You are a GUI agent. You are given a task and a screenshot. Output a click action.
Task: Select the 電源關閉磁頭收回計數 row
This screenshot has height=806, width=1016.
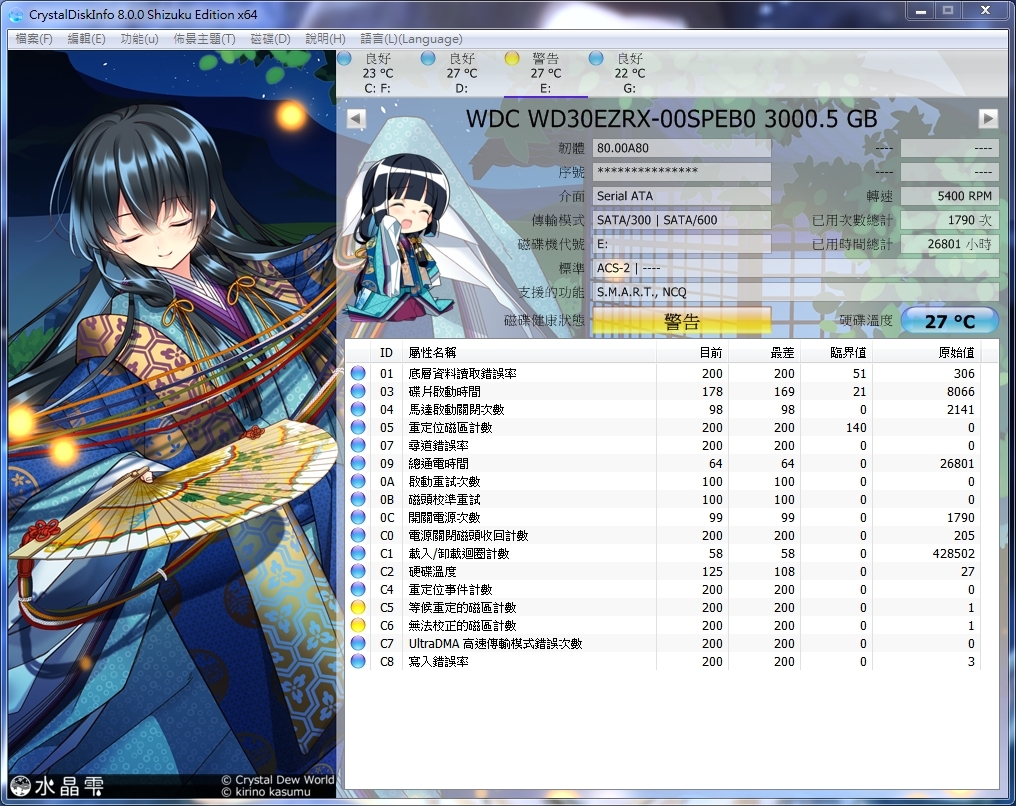click(663, 536)
